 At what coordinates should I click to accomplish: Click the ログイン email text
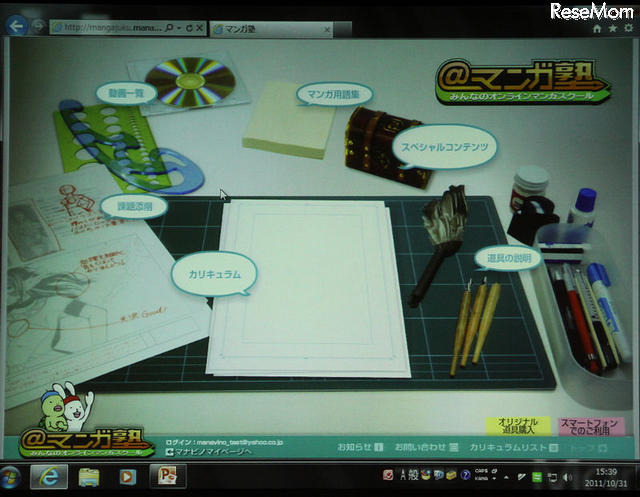point(224,442)
